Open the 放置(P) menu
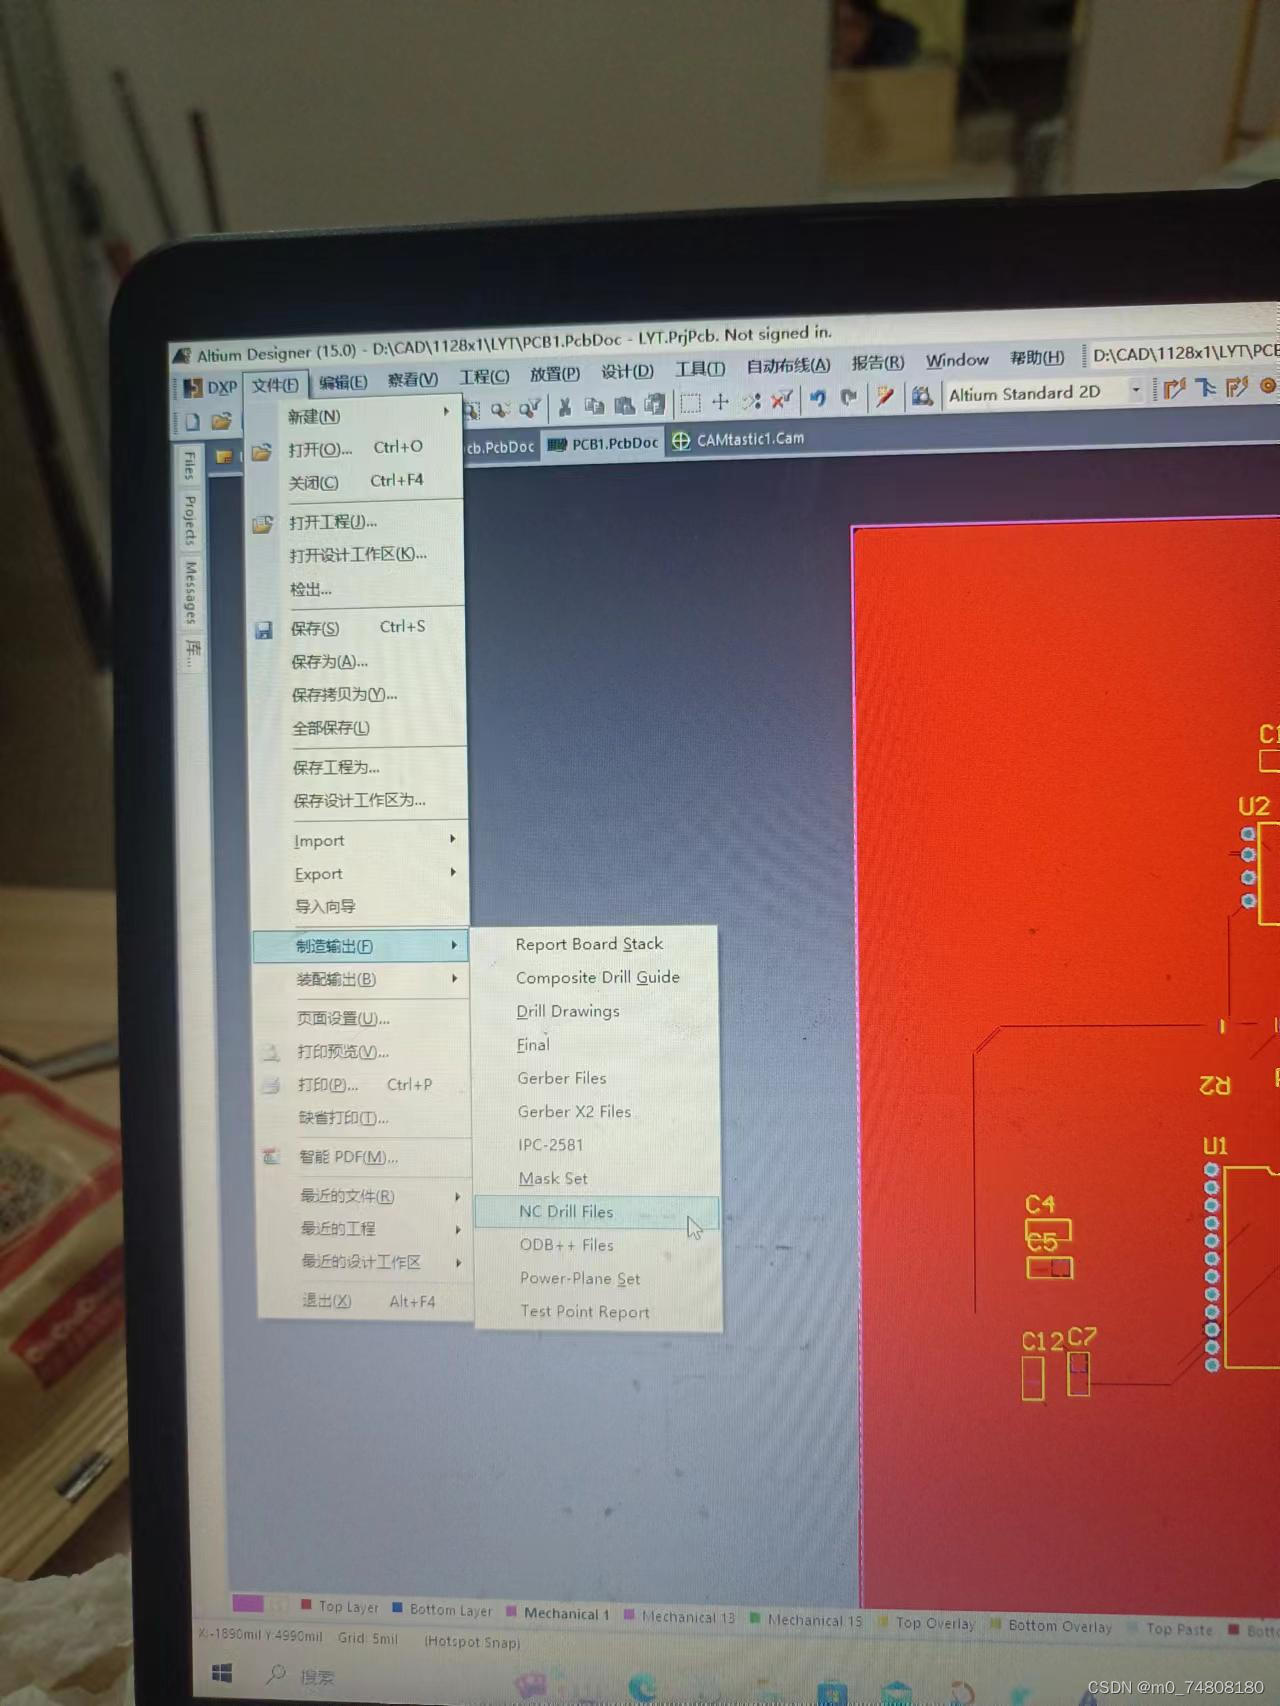The image size is (1280, 1706). pyautogui.click(x=555, y=374)
